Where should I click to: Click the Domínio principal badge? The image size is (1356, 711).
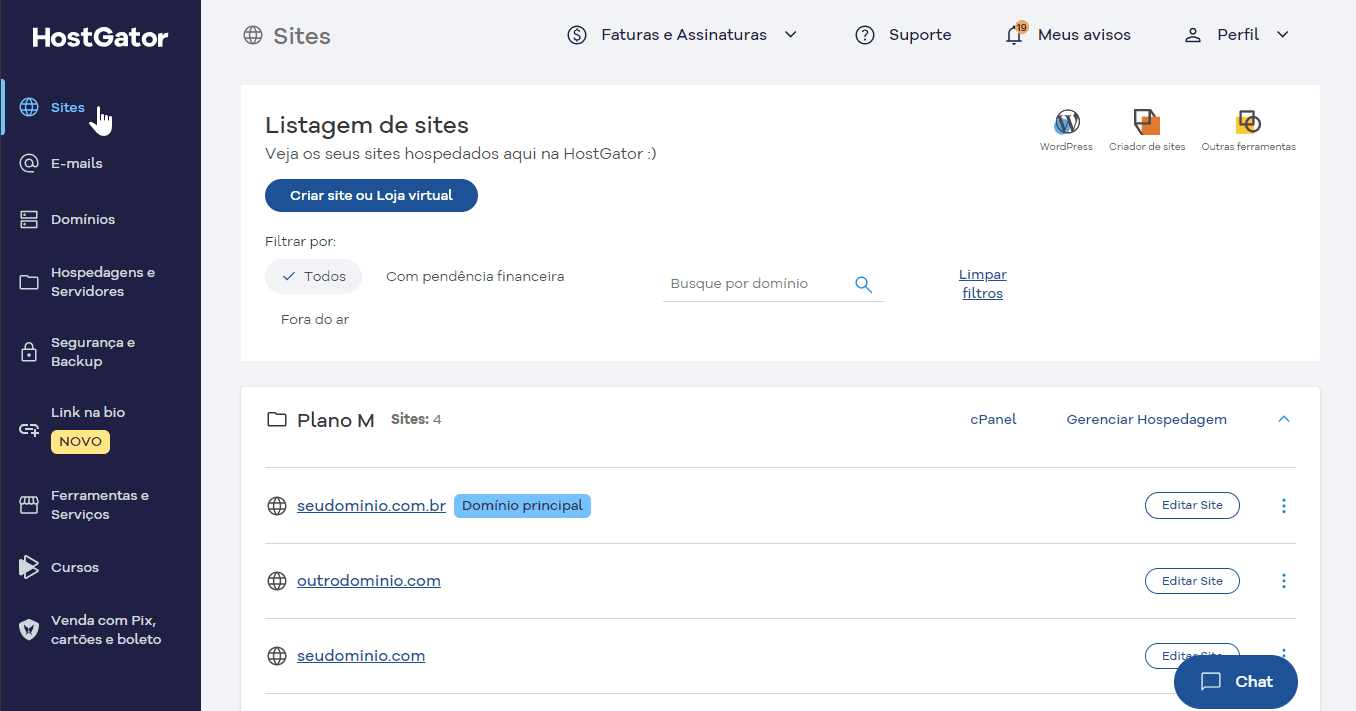tap(522, 506)
